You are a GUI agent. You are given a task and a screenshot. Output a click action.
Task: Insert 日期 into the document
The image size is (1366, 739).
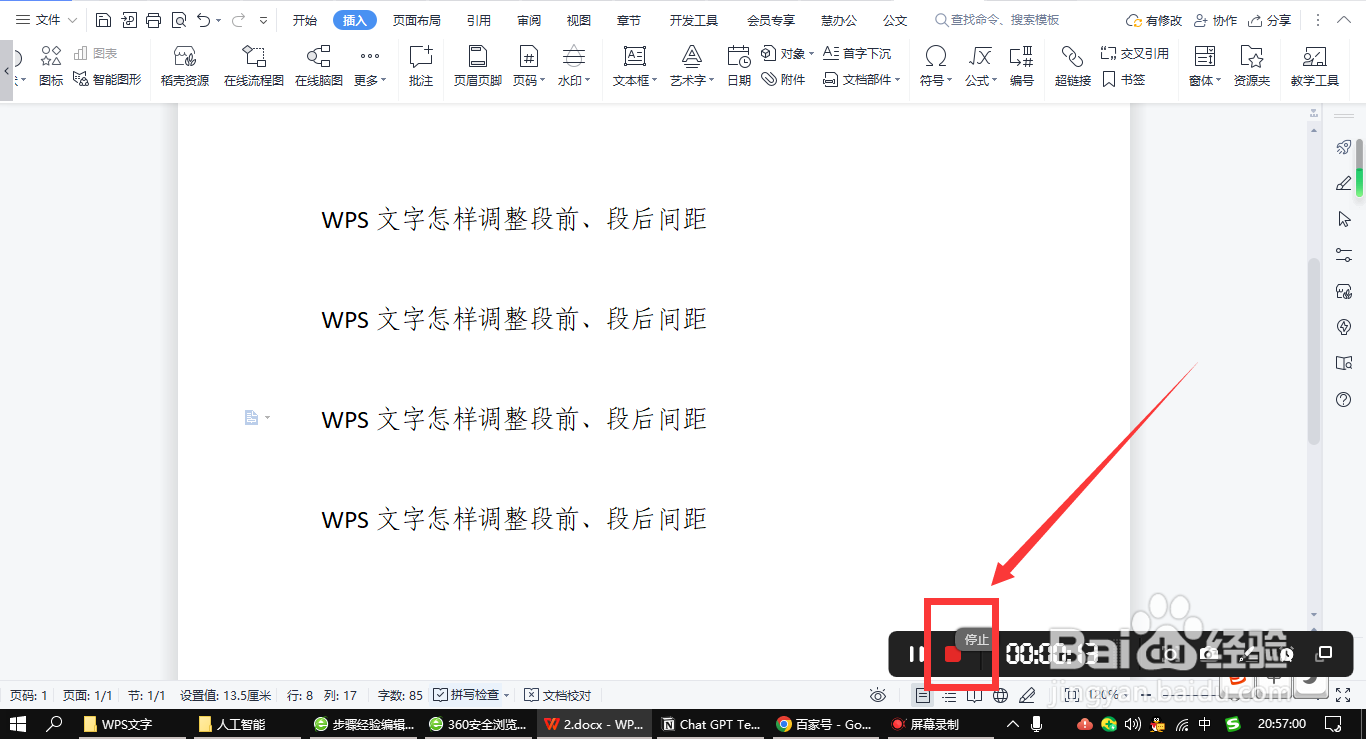pos(739,66)
